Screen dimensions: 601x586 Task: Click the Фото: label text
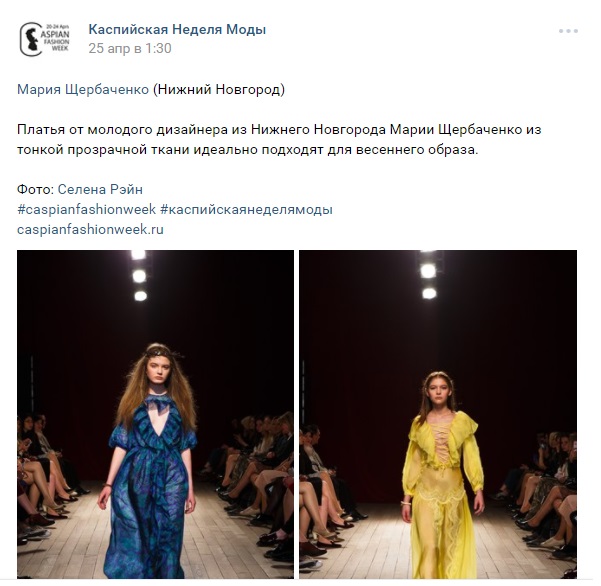point(36,189)
